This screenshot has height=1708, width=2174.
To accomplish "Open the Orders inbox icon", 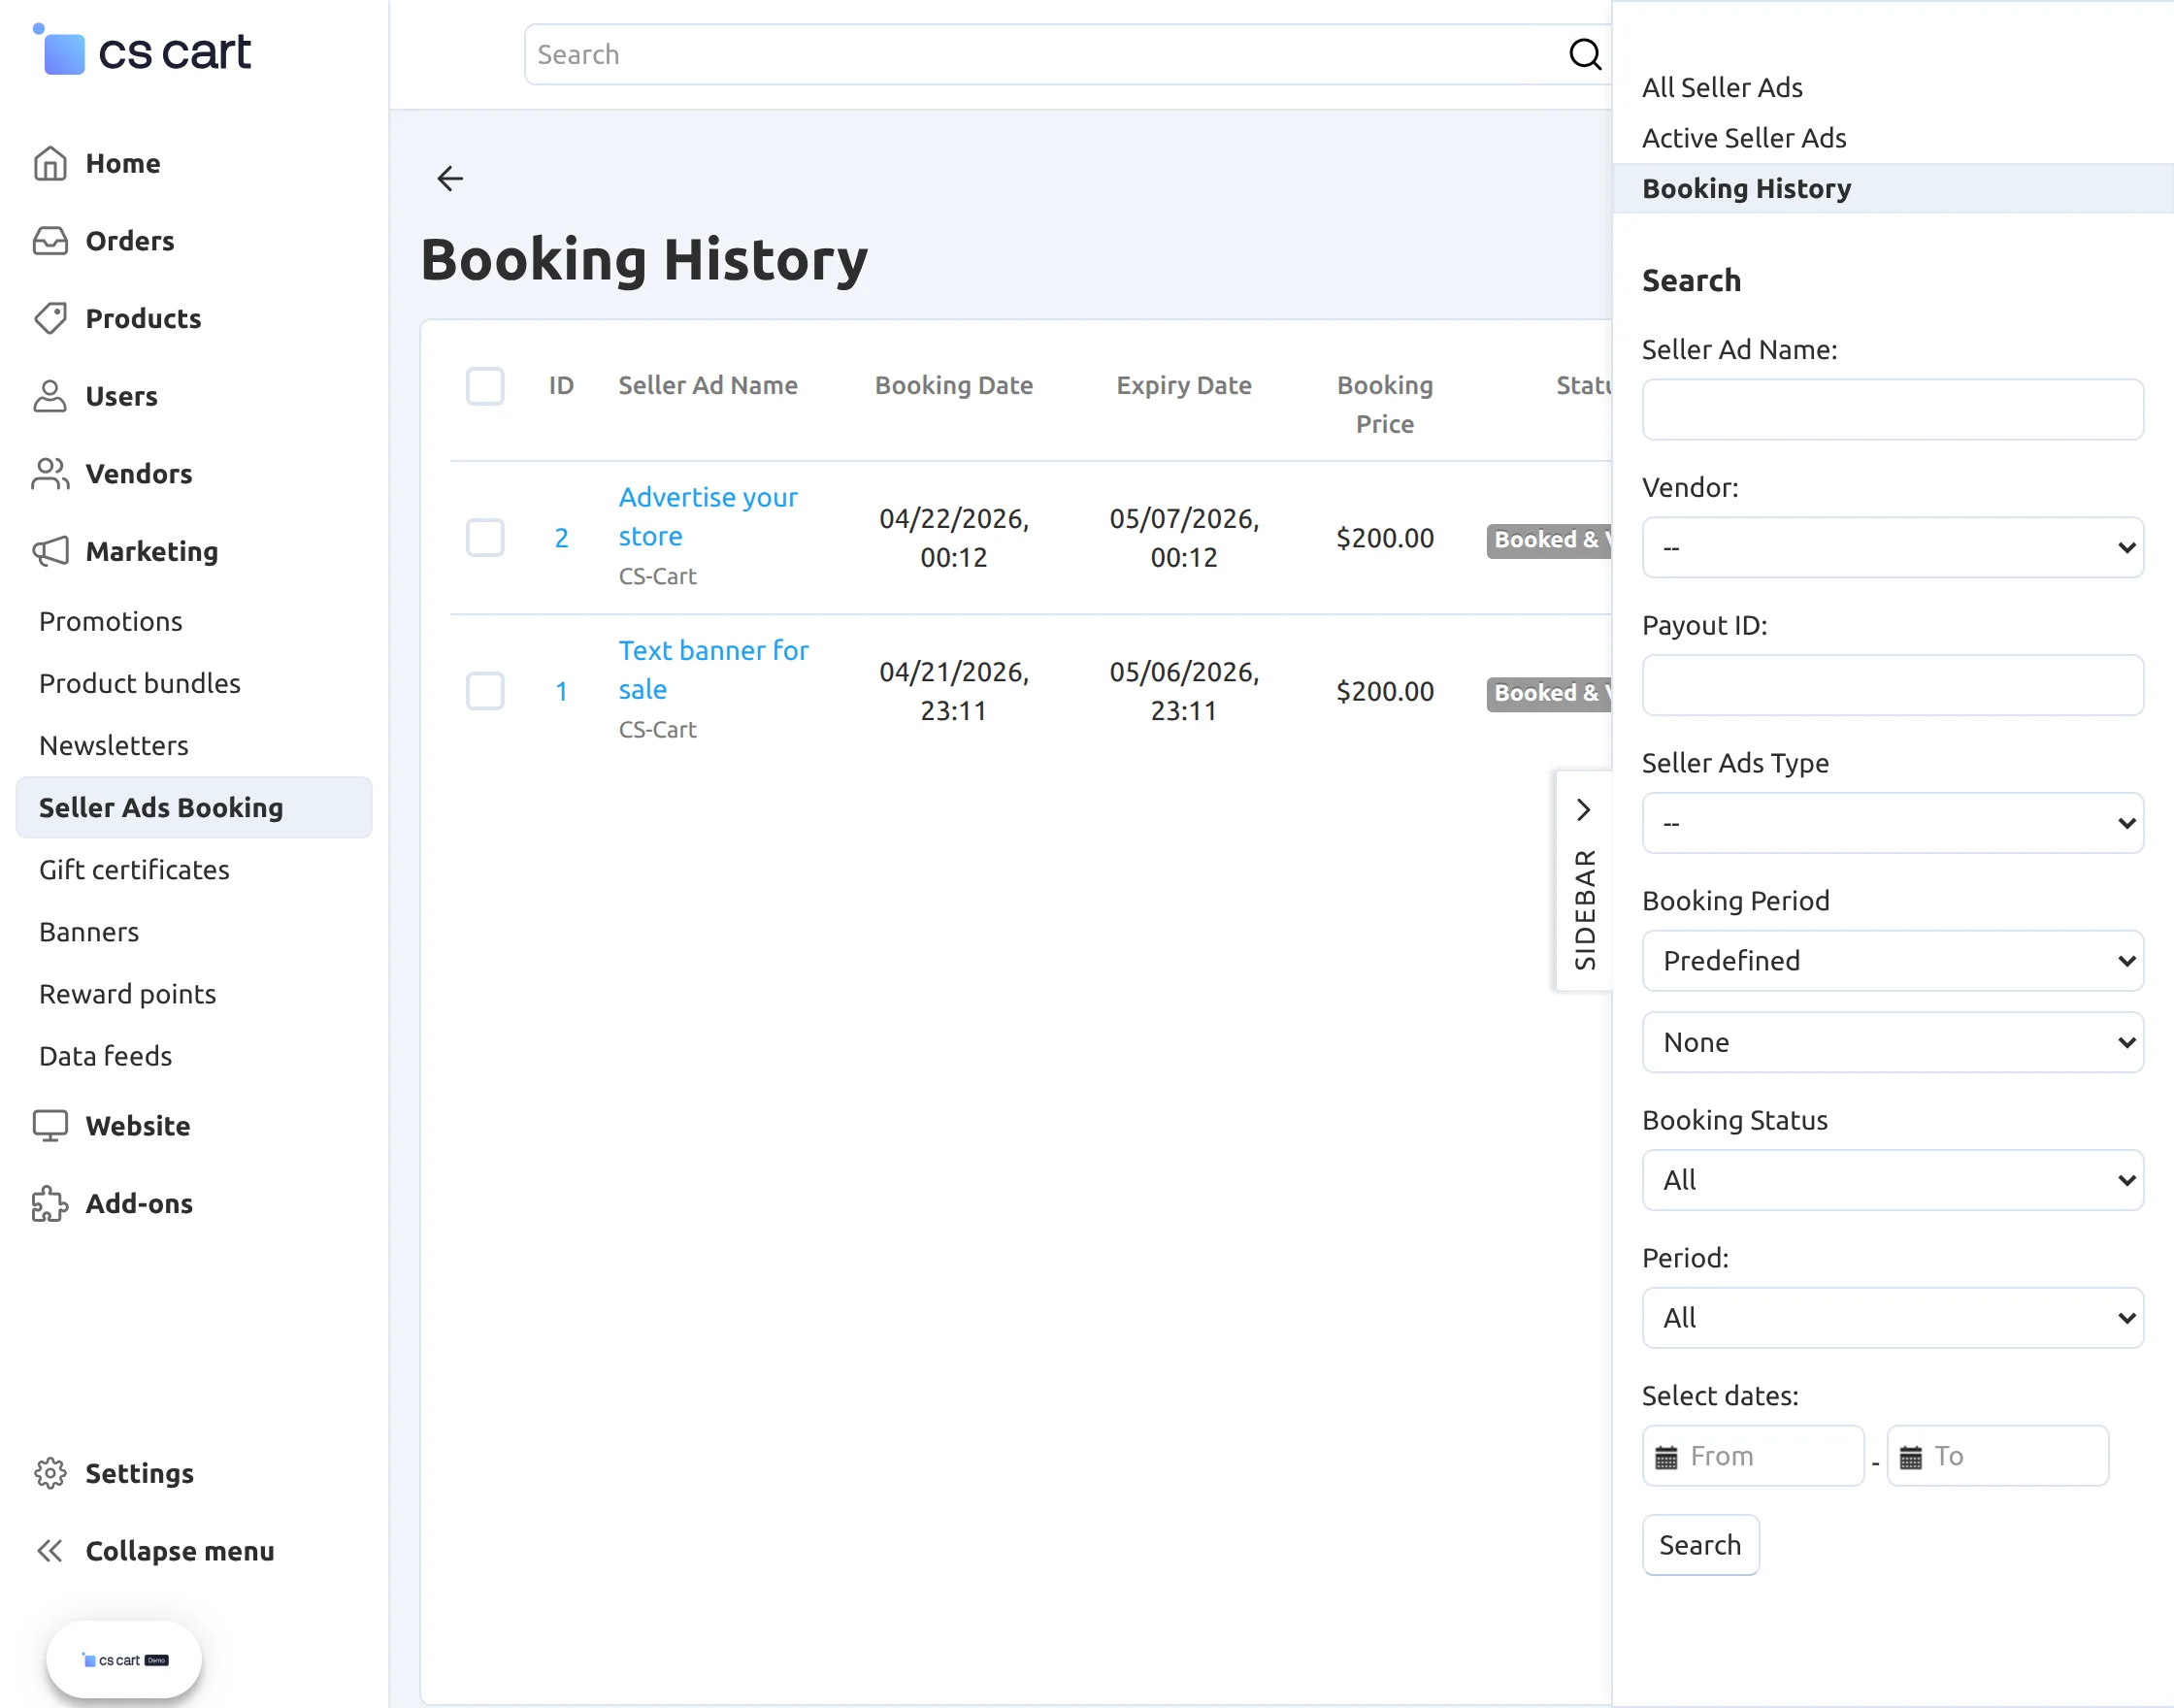I will 50,241.
